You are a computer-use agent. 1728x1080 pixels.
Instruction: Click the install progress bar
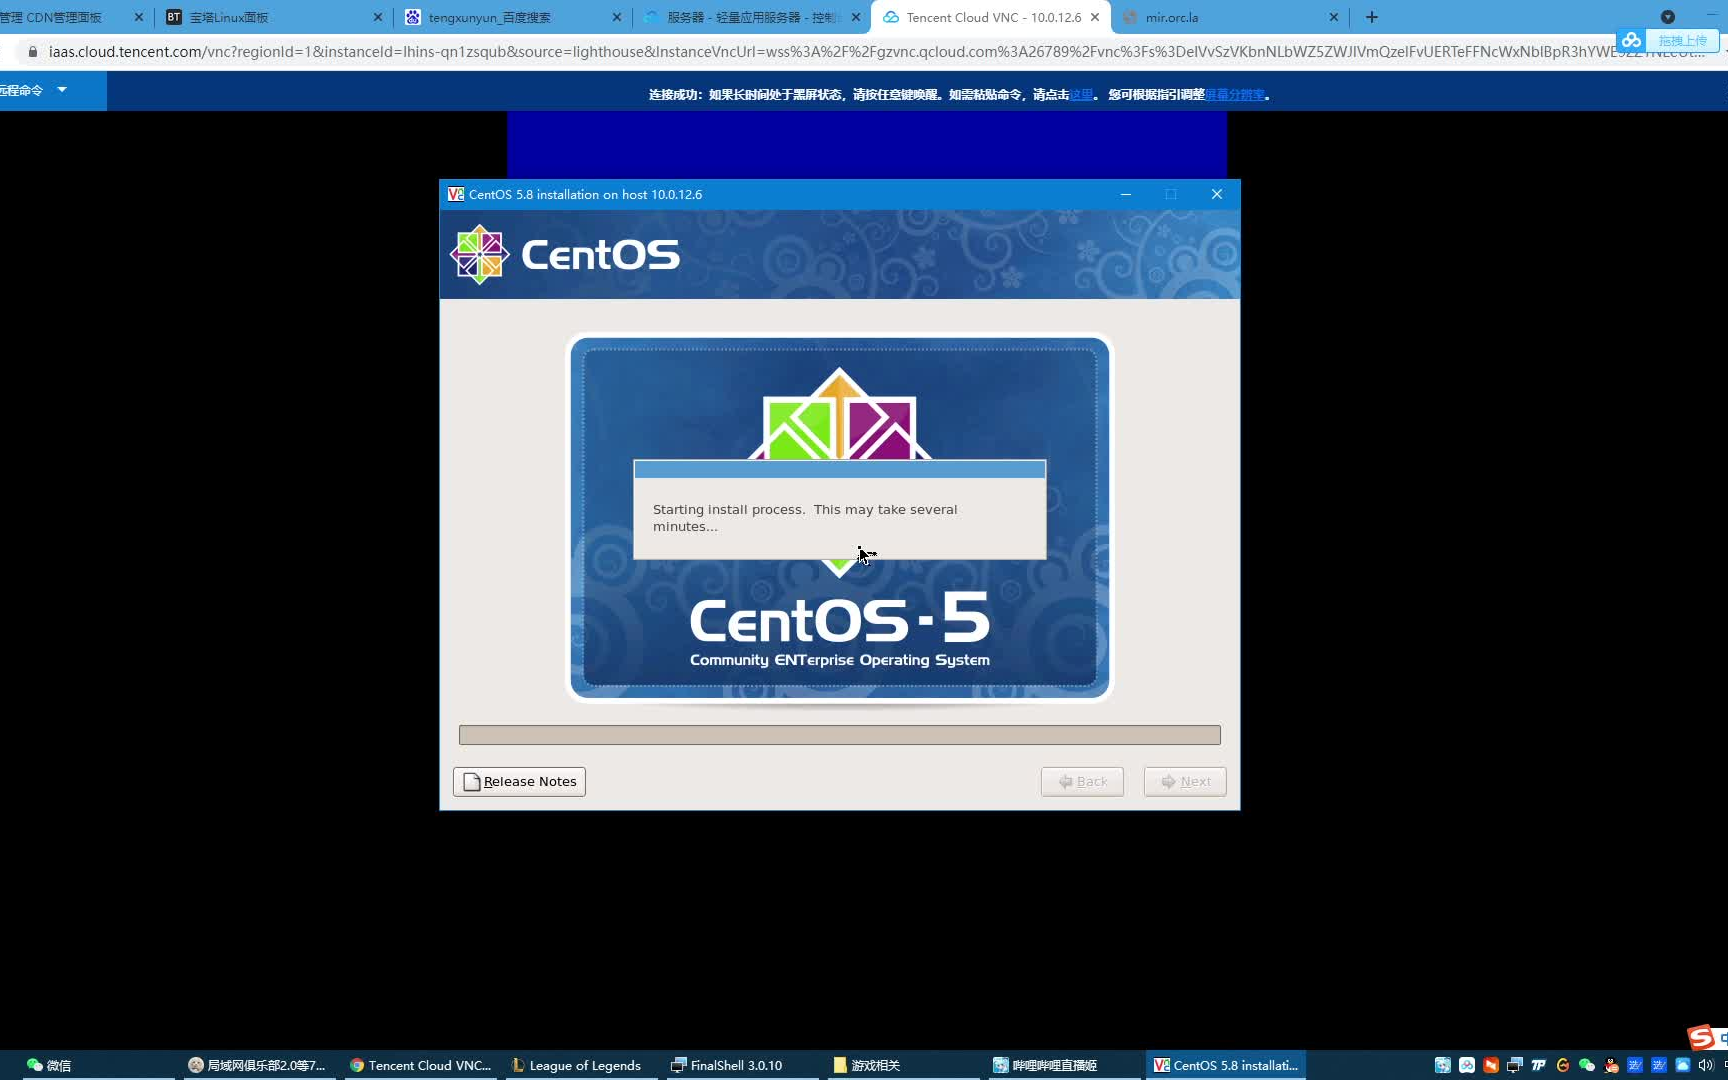coord(840,735)
